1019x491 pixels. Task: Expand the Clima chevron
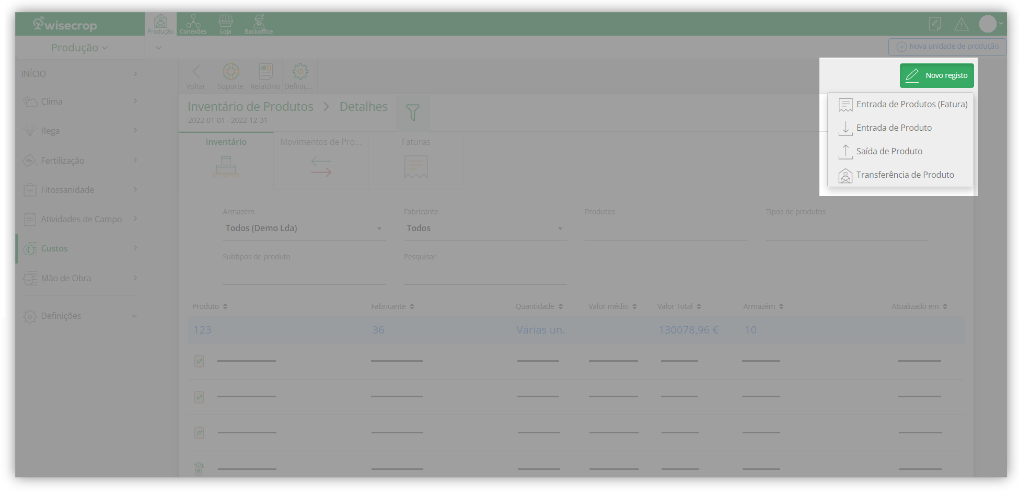point(135,101)
